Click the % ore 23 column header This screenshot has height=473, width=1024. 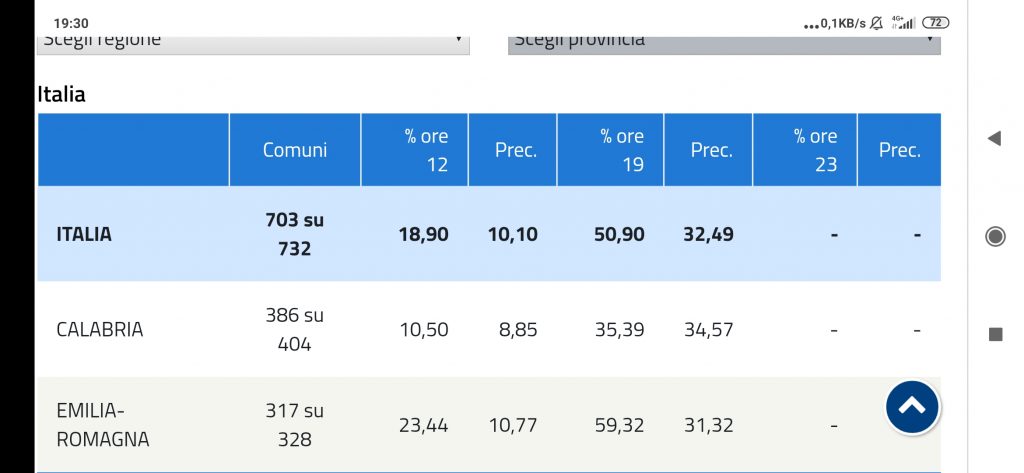click(x=815, y=150)
